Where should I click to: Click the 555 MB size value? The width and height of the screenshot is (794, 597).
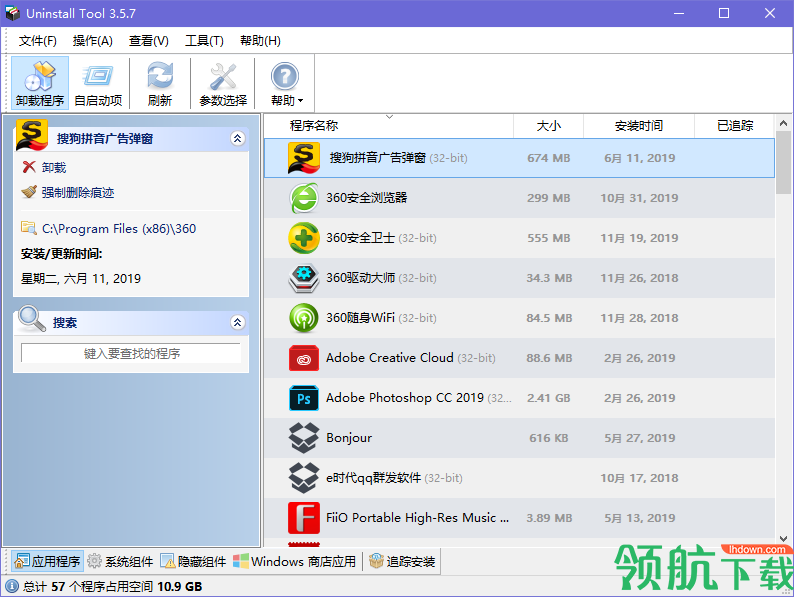(548, 238)
